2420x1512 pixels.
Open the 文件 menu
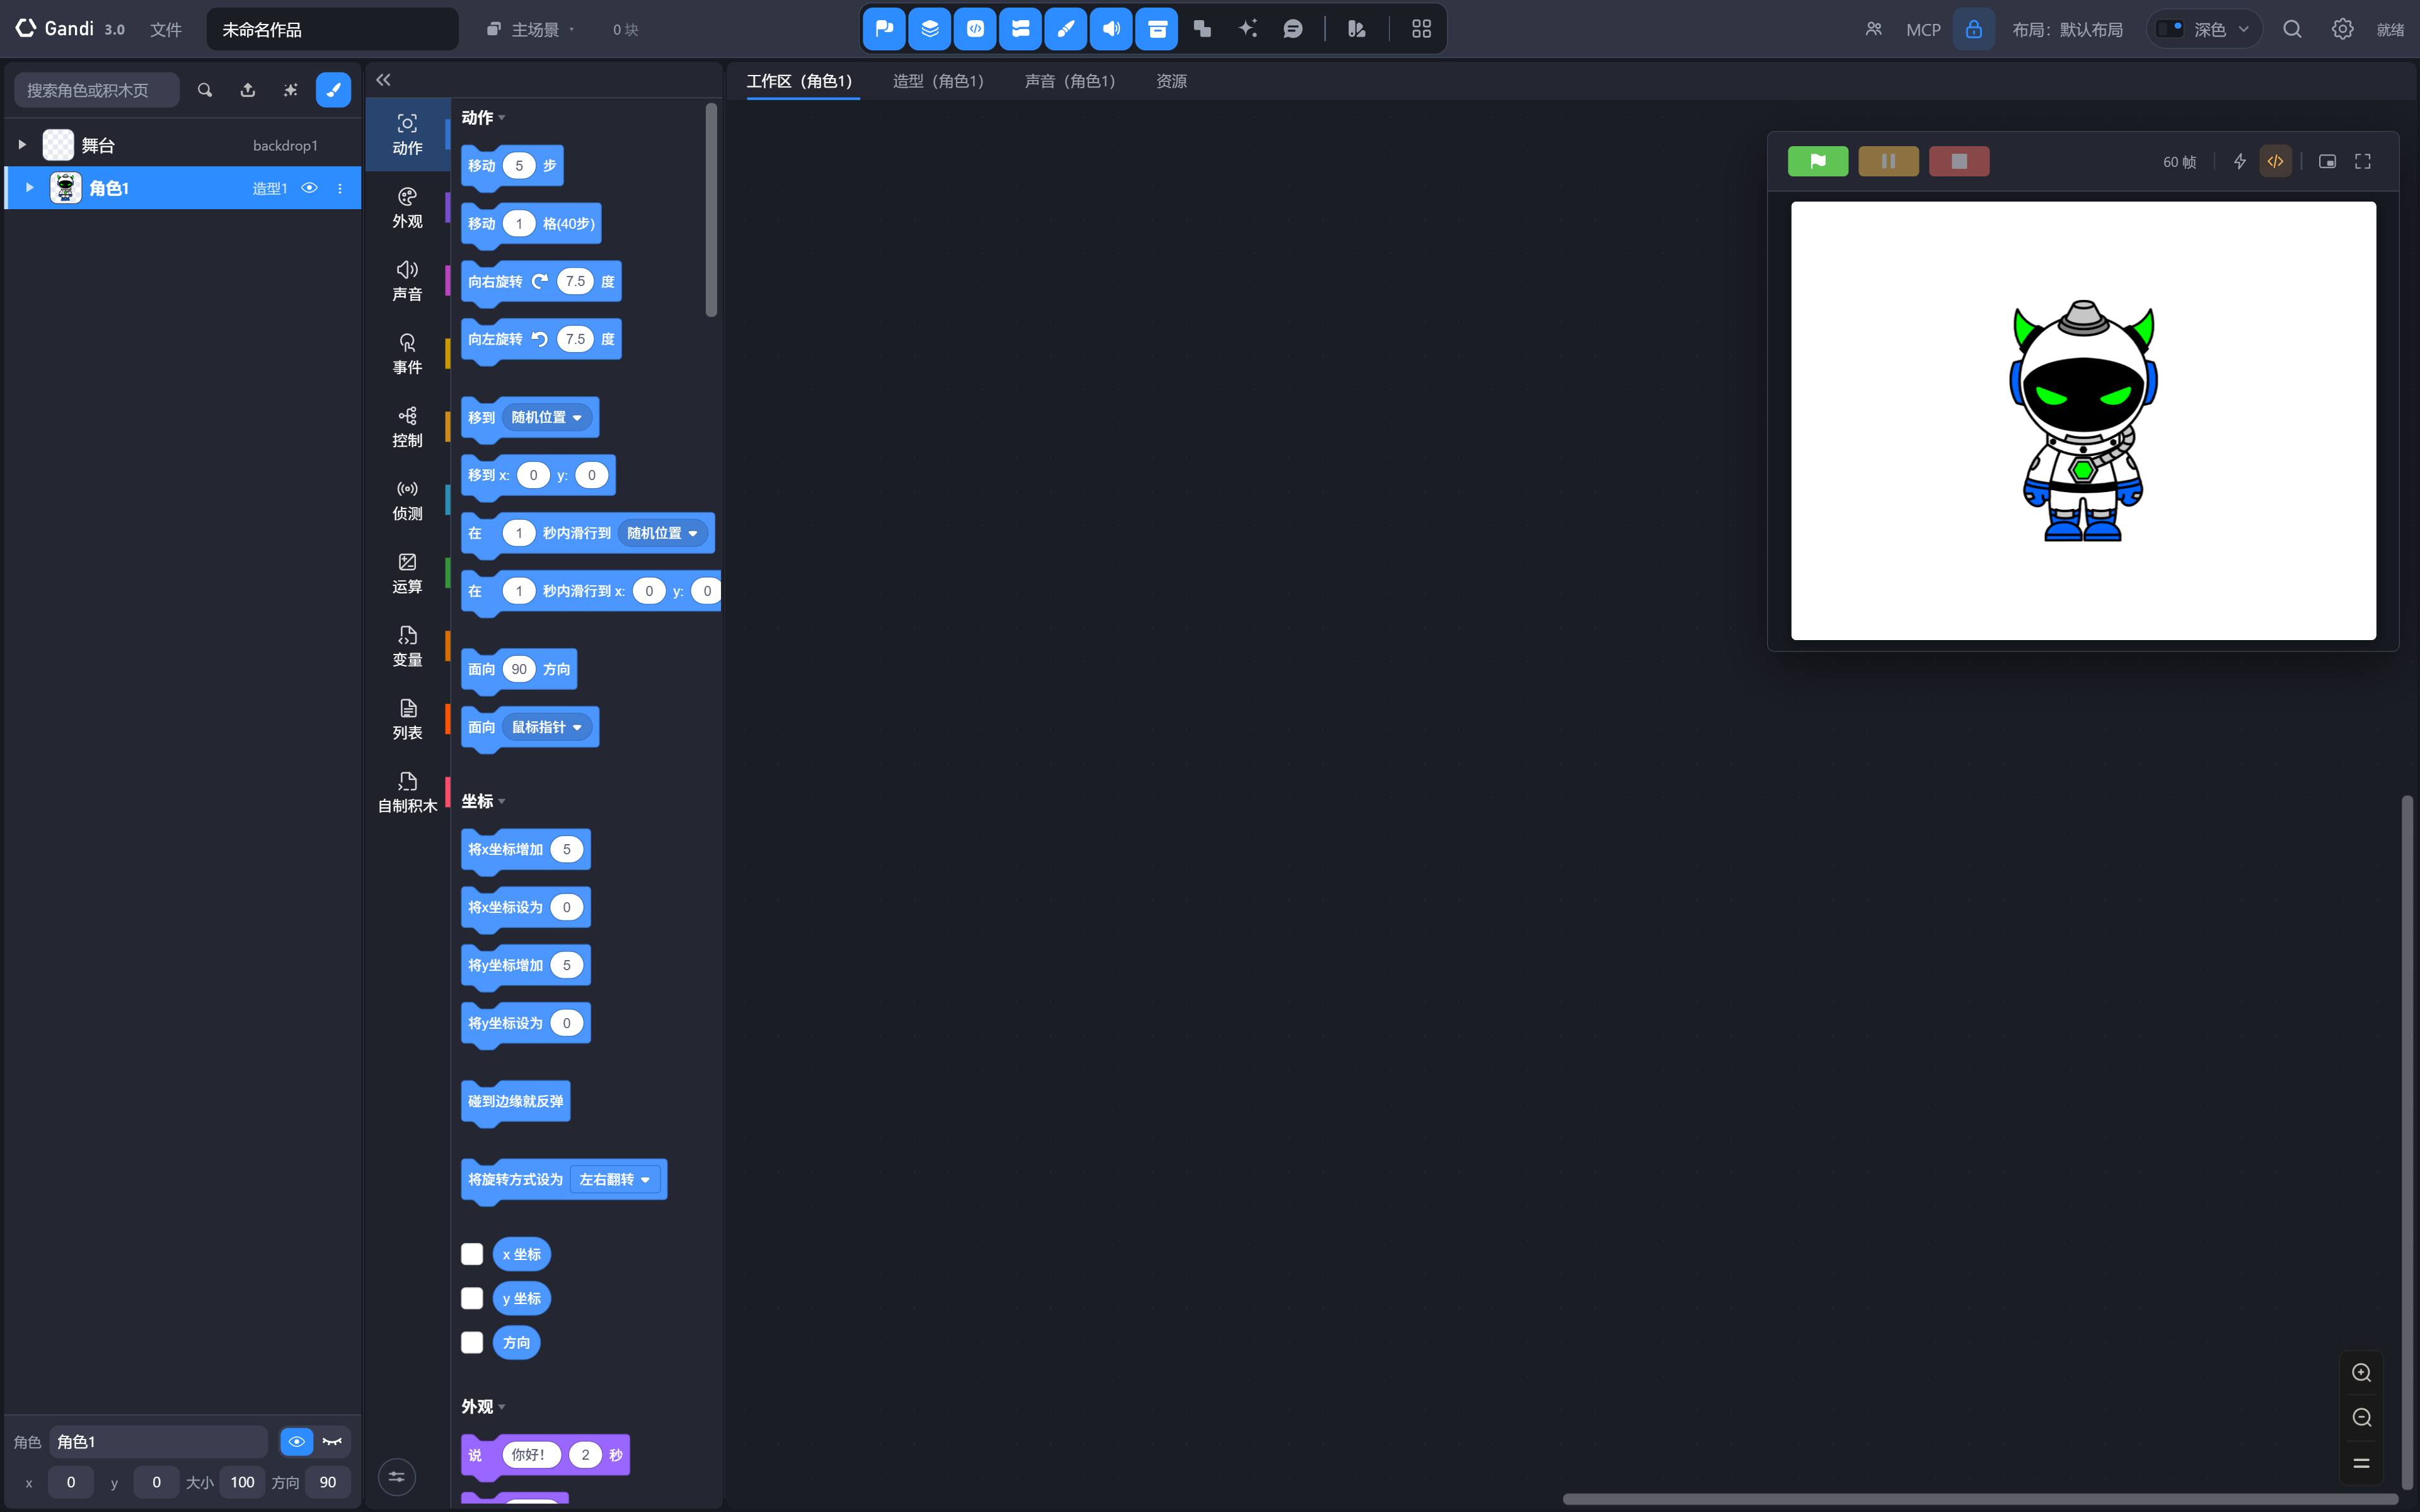pyautogui.click(x=166, y=29)
